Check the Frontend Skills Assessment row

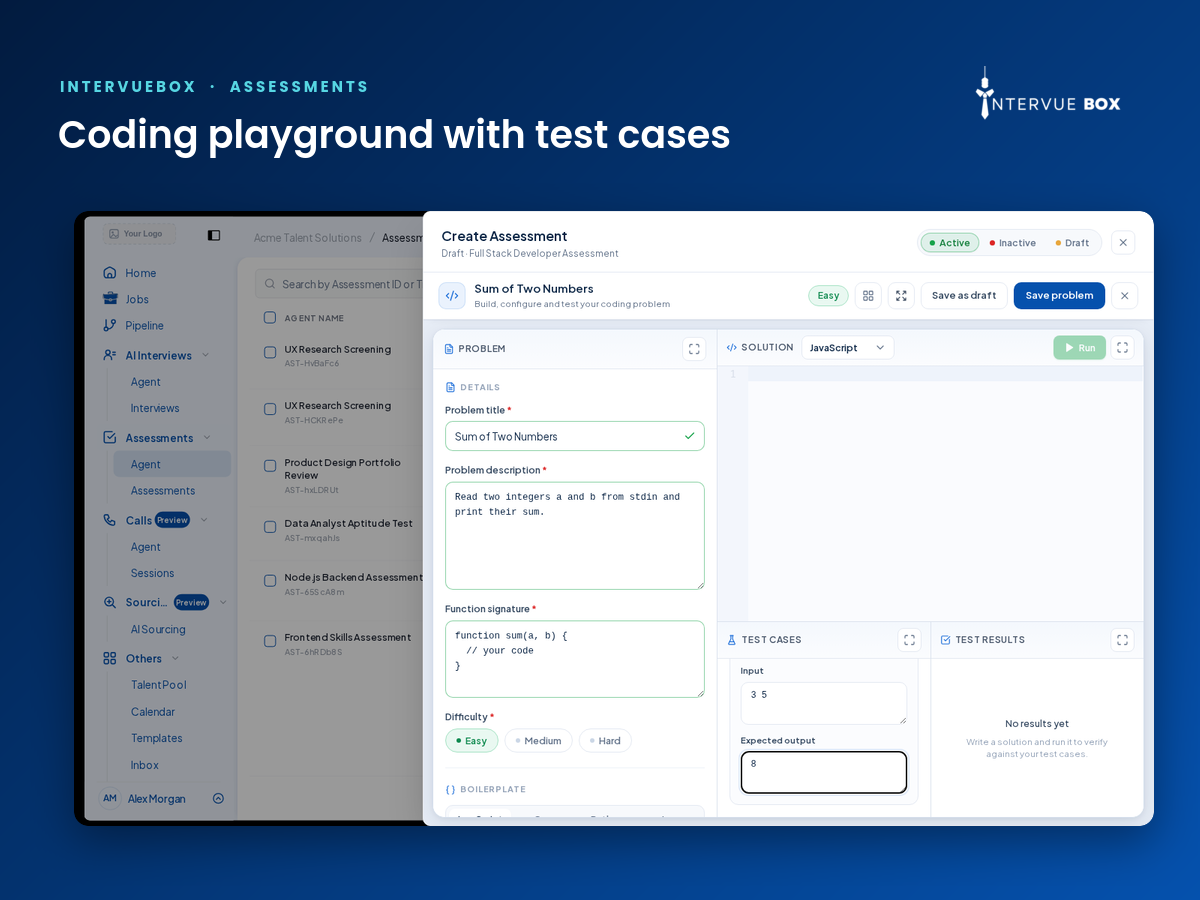click(x=270, y=641)
